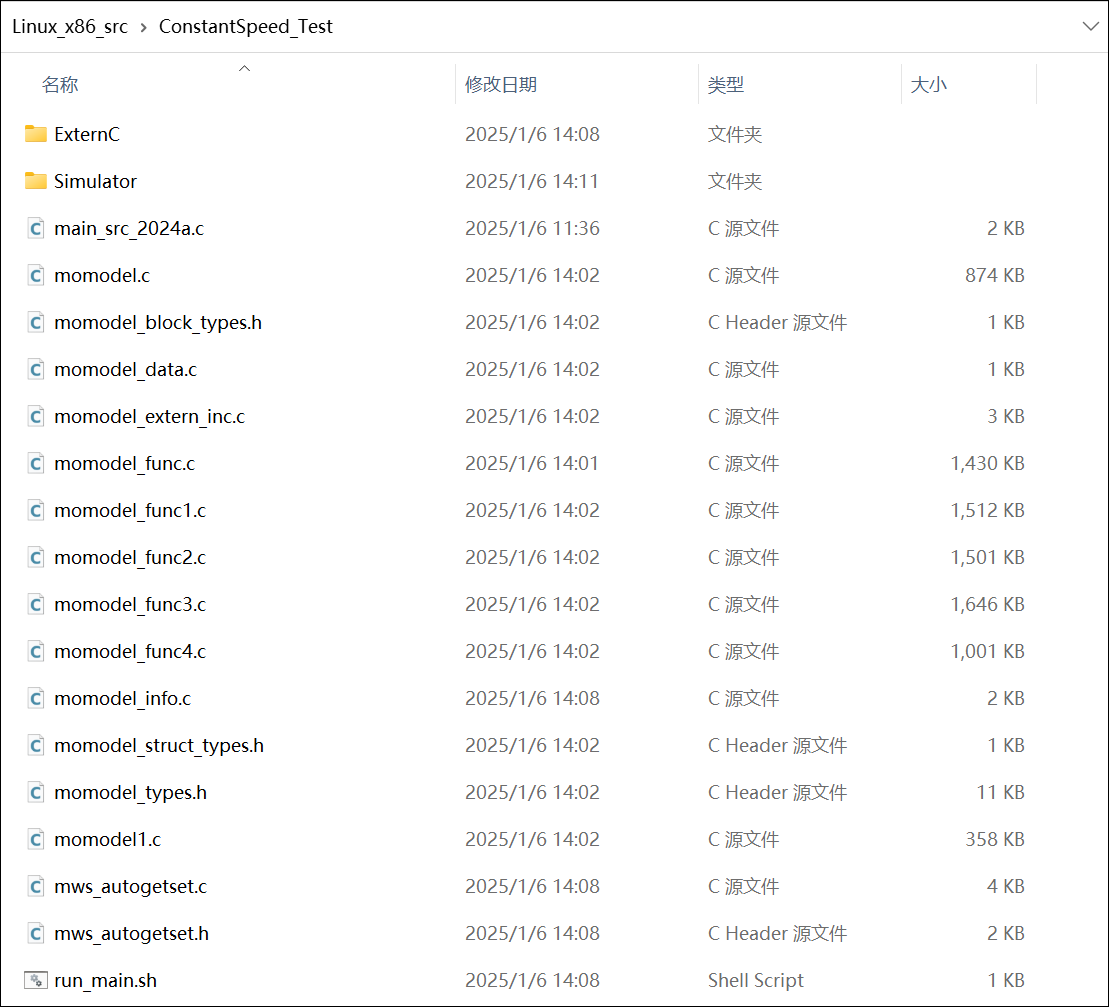This screenshot has height=1007, width=1109.
Task: Select the run_main.sh shell script icon
Action: tap(36, 980)
